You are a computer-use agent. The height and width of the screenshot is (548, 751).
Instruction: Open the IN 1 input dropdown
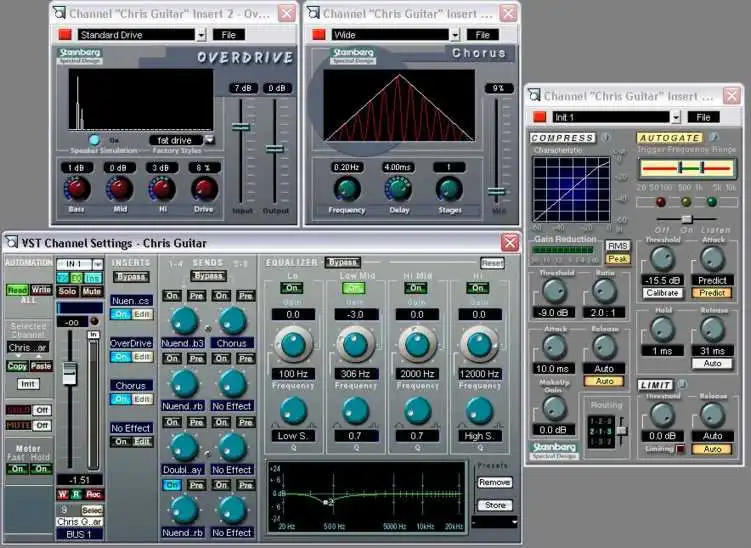click(98, 264)
